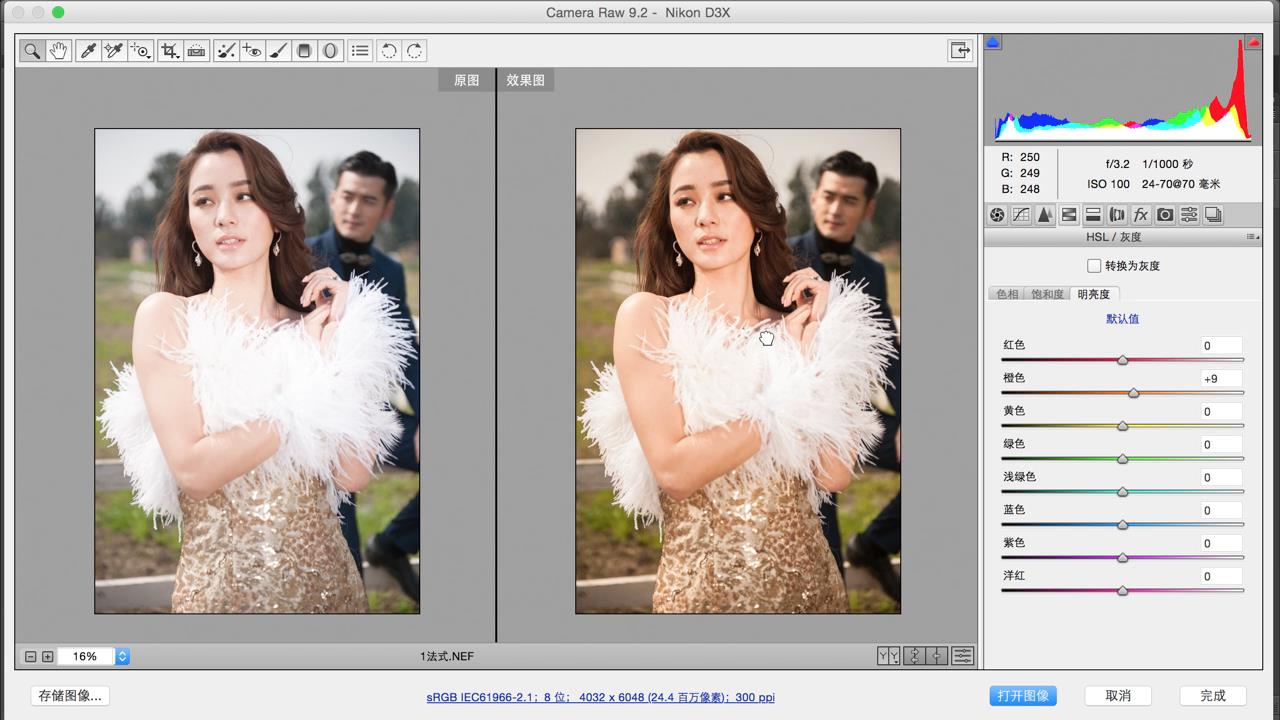Image resolution: width=1280 pixels, height=720 pixels.
Task: Pick the Straighten tool
Action: (x=197, y=51)
